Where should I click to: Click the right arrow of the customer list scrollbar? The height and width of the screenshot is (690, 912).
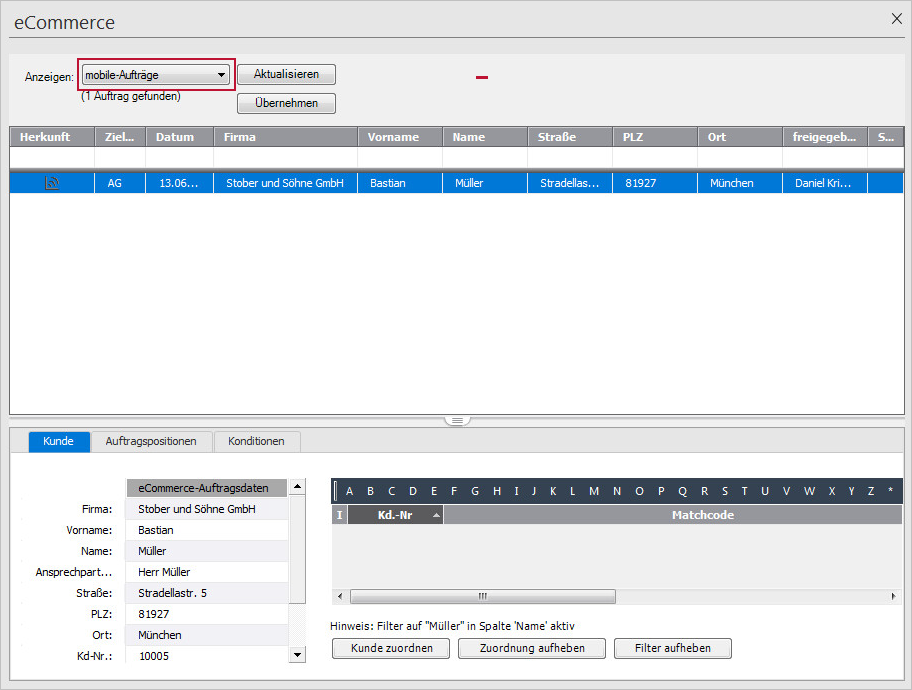click(x=894, y=596)
